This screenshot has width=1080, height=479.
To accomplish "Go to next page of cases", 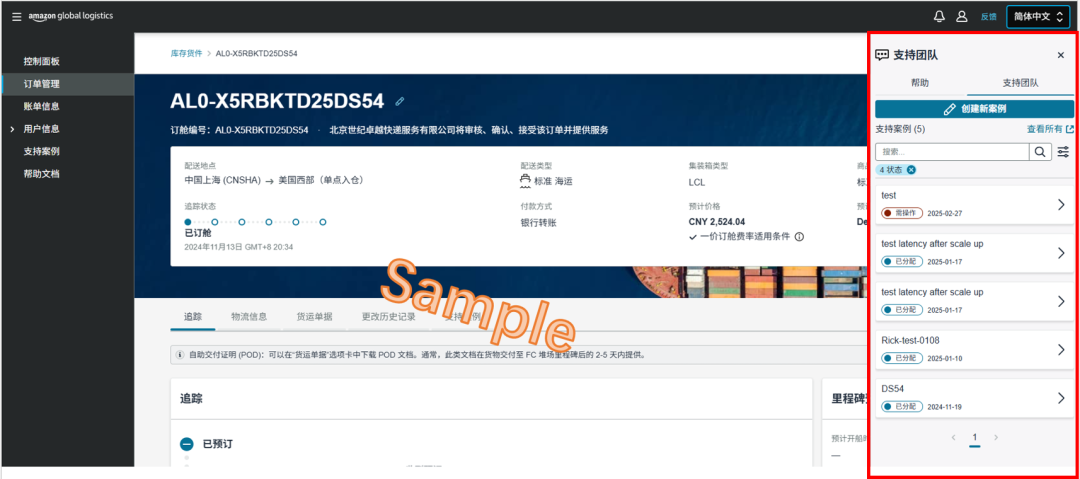I will point(995,437).
